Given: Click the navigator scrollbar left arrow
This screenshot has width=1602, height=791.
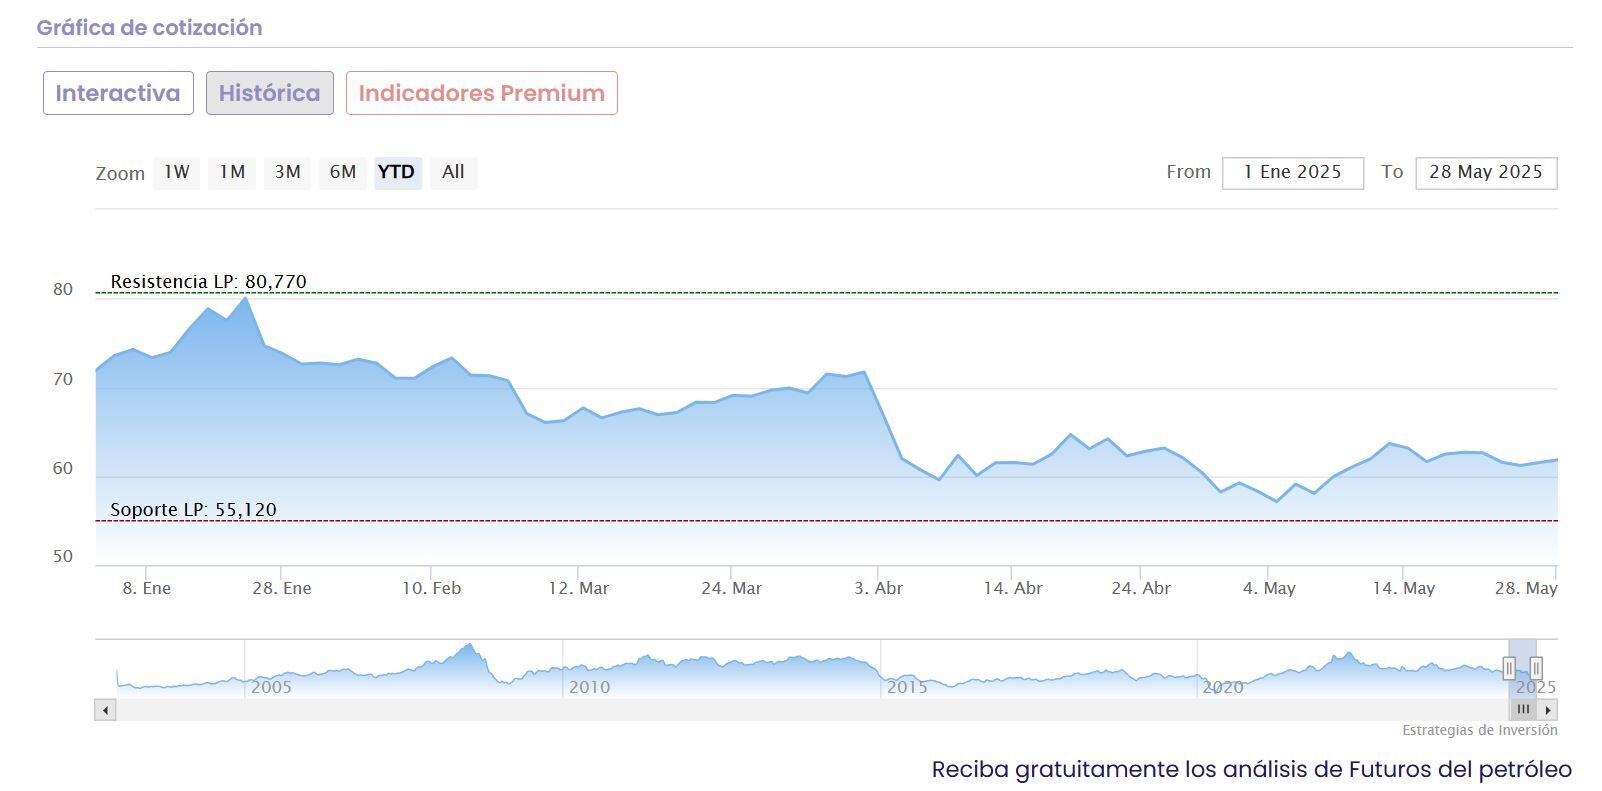Looking at the screenshot, I should [105, 710].
